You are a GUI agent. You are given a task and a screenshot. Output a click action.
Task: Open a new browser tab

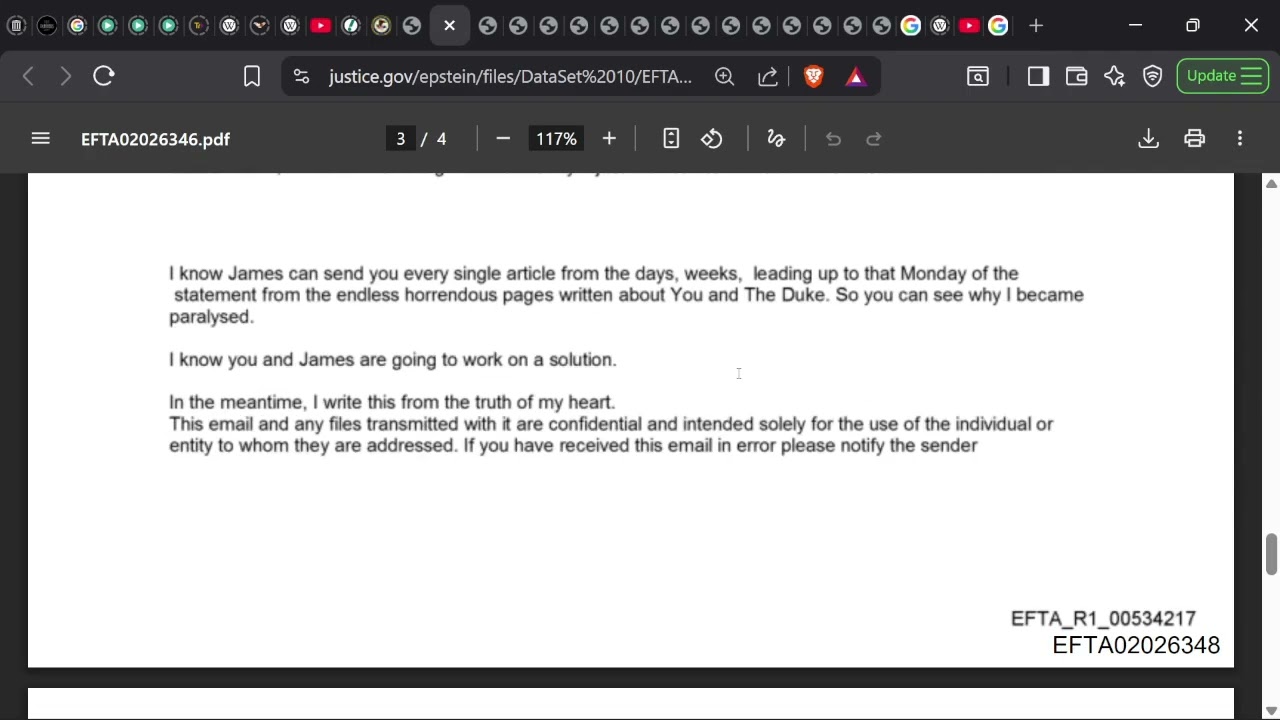coord(1036,26)
